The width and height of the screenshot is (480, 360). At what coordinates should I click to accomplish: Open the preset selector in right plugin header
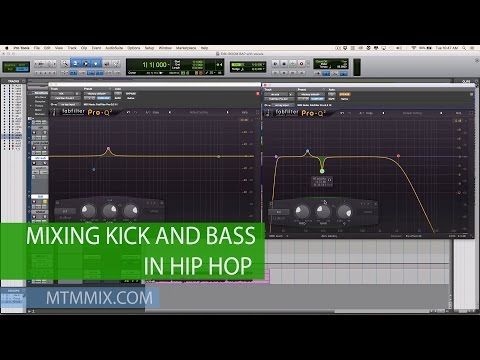click(x=311, y=94)
